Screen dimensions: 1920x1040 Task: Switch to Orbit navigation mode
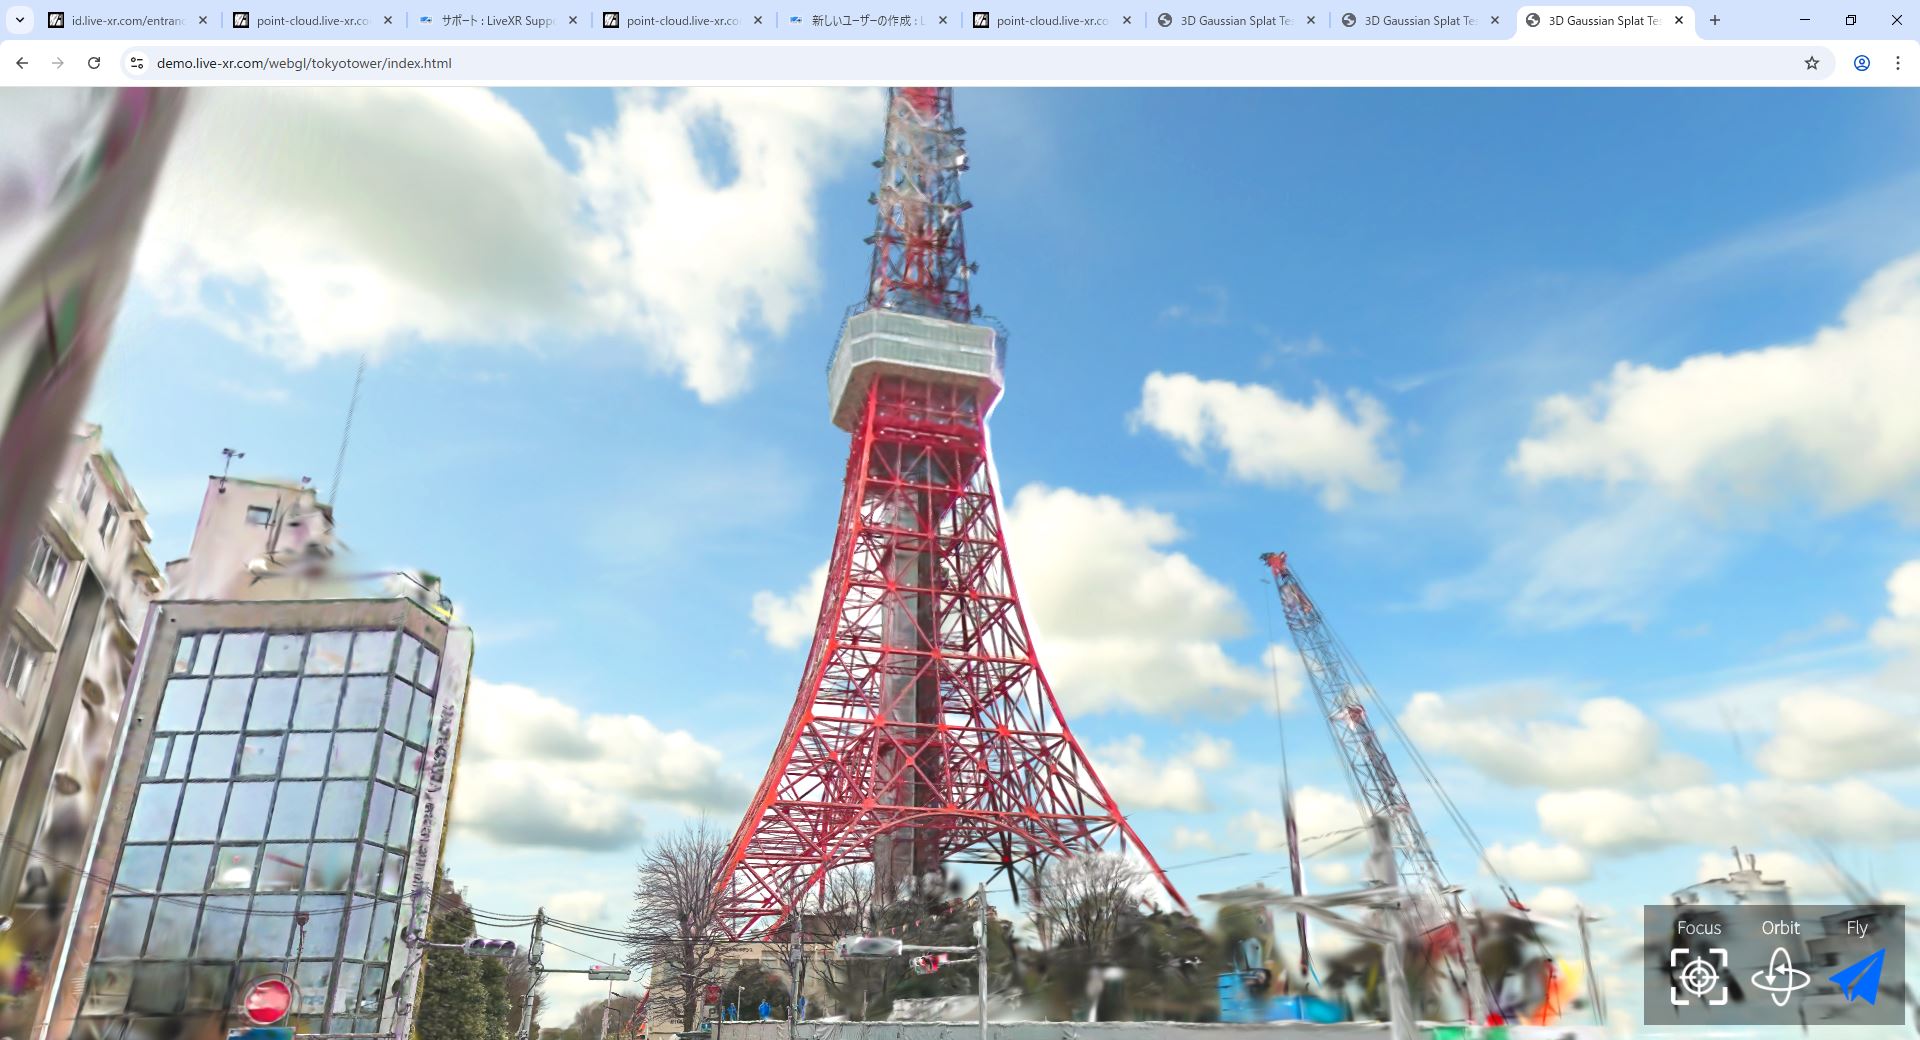tap(1780, 975)
